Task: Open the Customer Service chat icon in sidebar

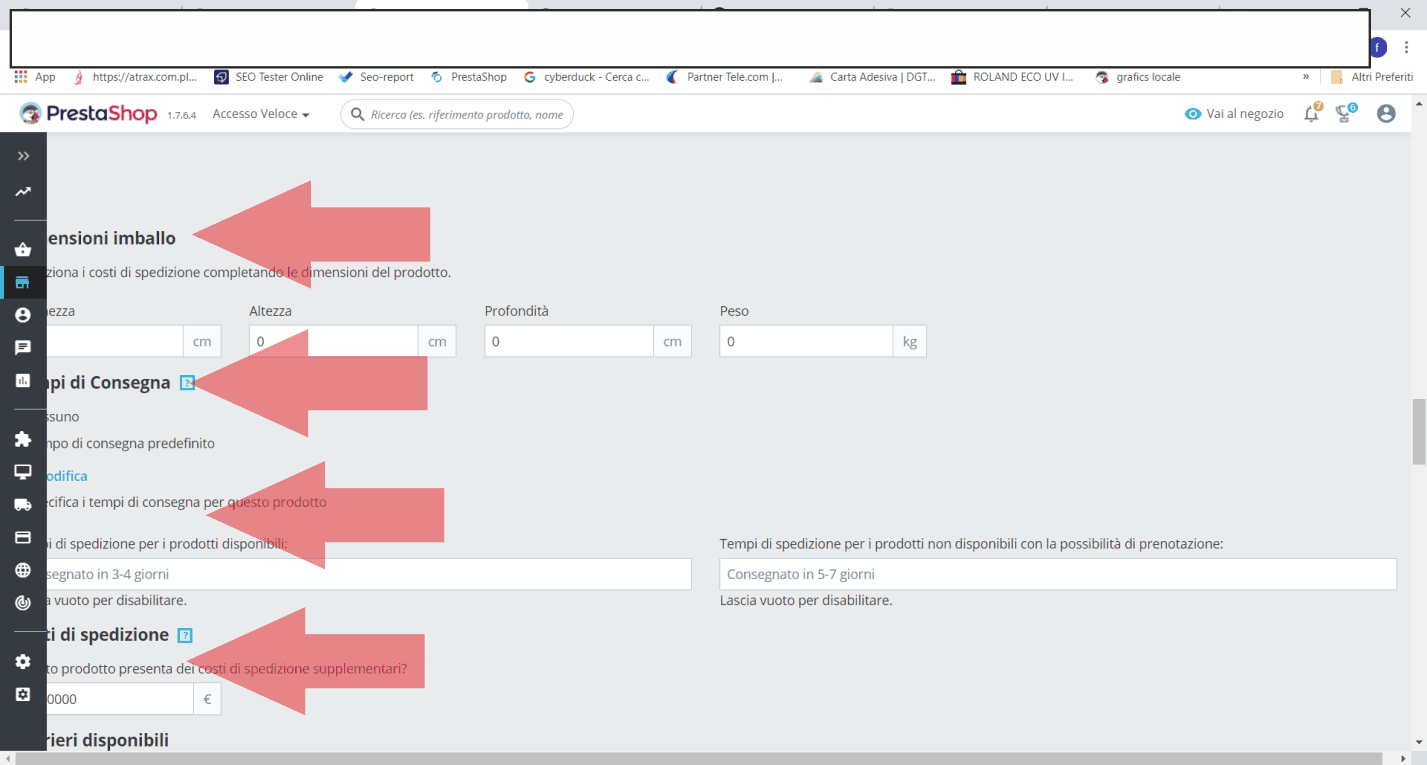Action: click(x=23, y=348)
